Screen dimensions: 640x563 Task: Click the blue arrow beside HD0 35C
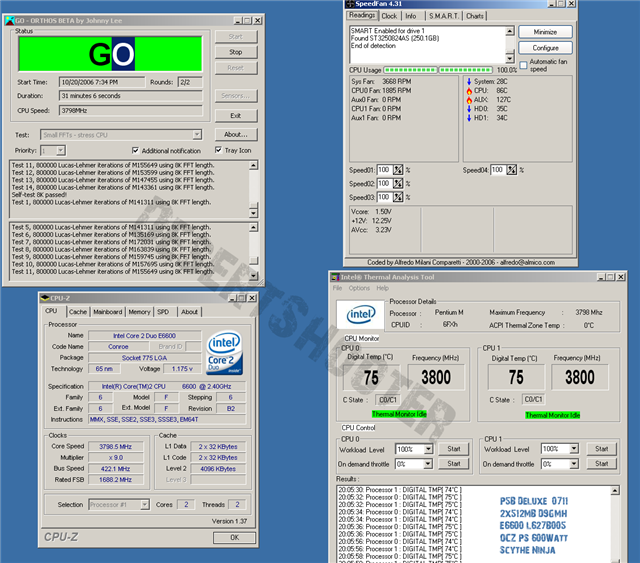(469, 109)
